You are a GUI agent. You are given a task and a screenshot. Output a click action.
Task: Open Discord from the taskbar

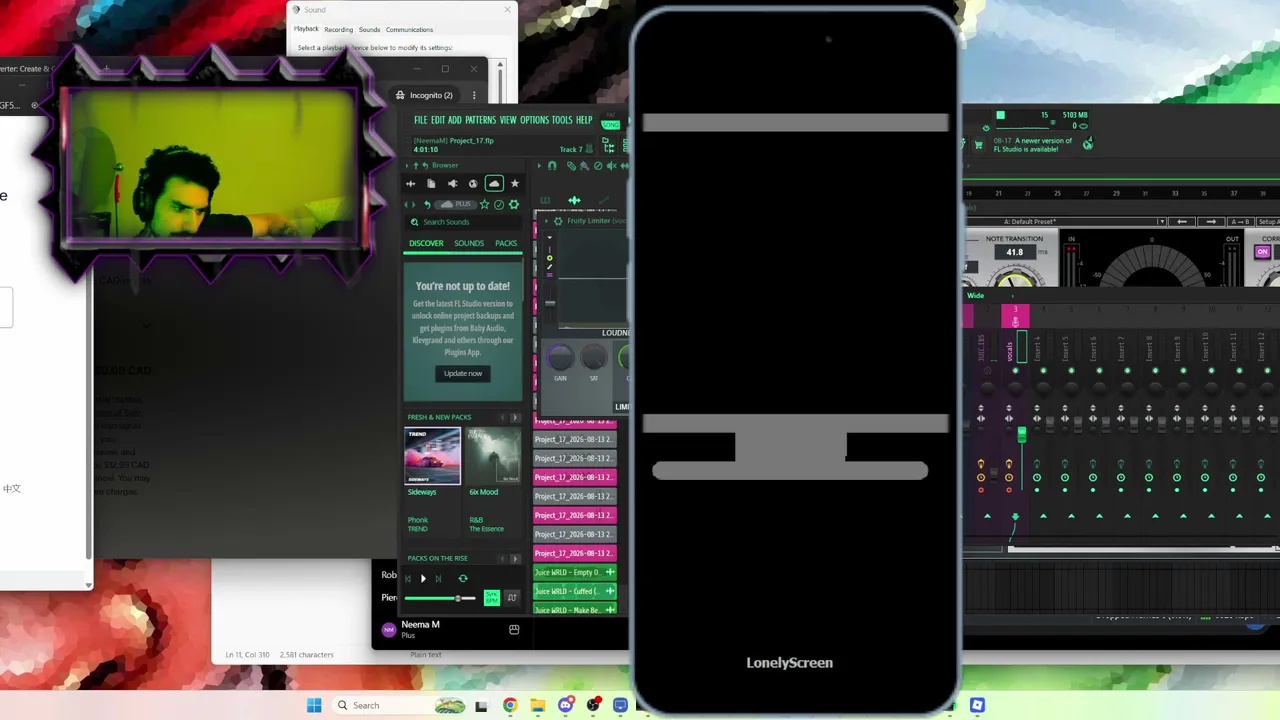tap(566, 705)
